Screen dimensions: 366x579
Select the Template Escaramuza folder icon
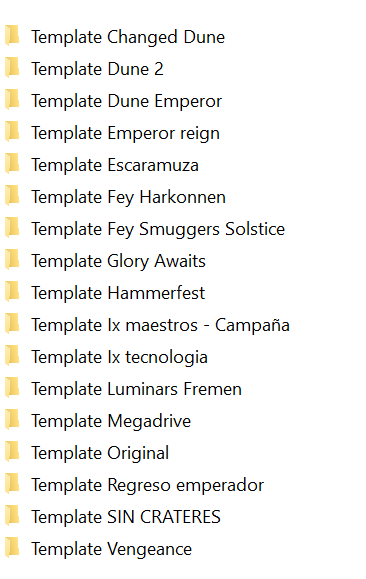click(x=12, y=164)
